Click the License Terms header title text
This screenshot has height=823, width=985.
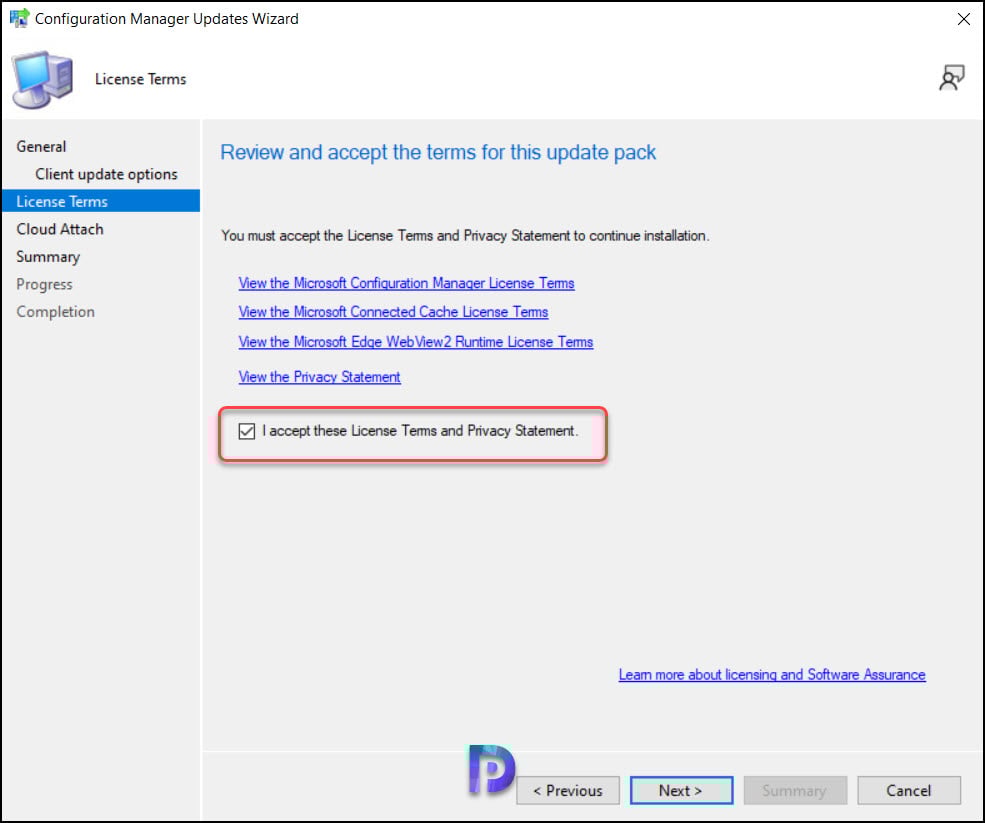(x=140, y=79)
